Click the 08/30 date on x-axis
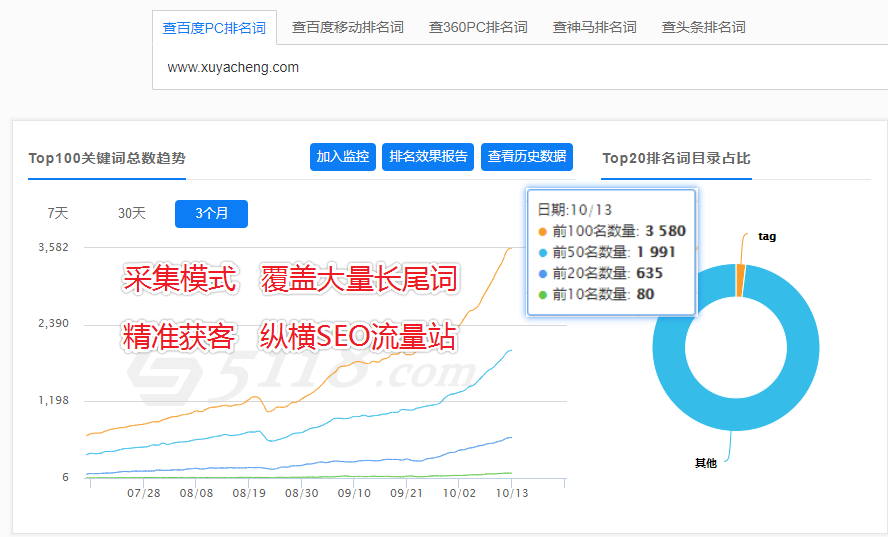The image size is (888, 537). [301, 493]
